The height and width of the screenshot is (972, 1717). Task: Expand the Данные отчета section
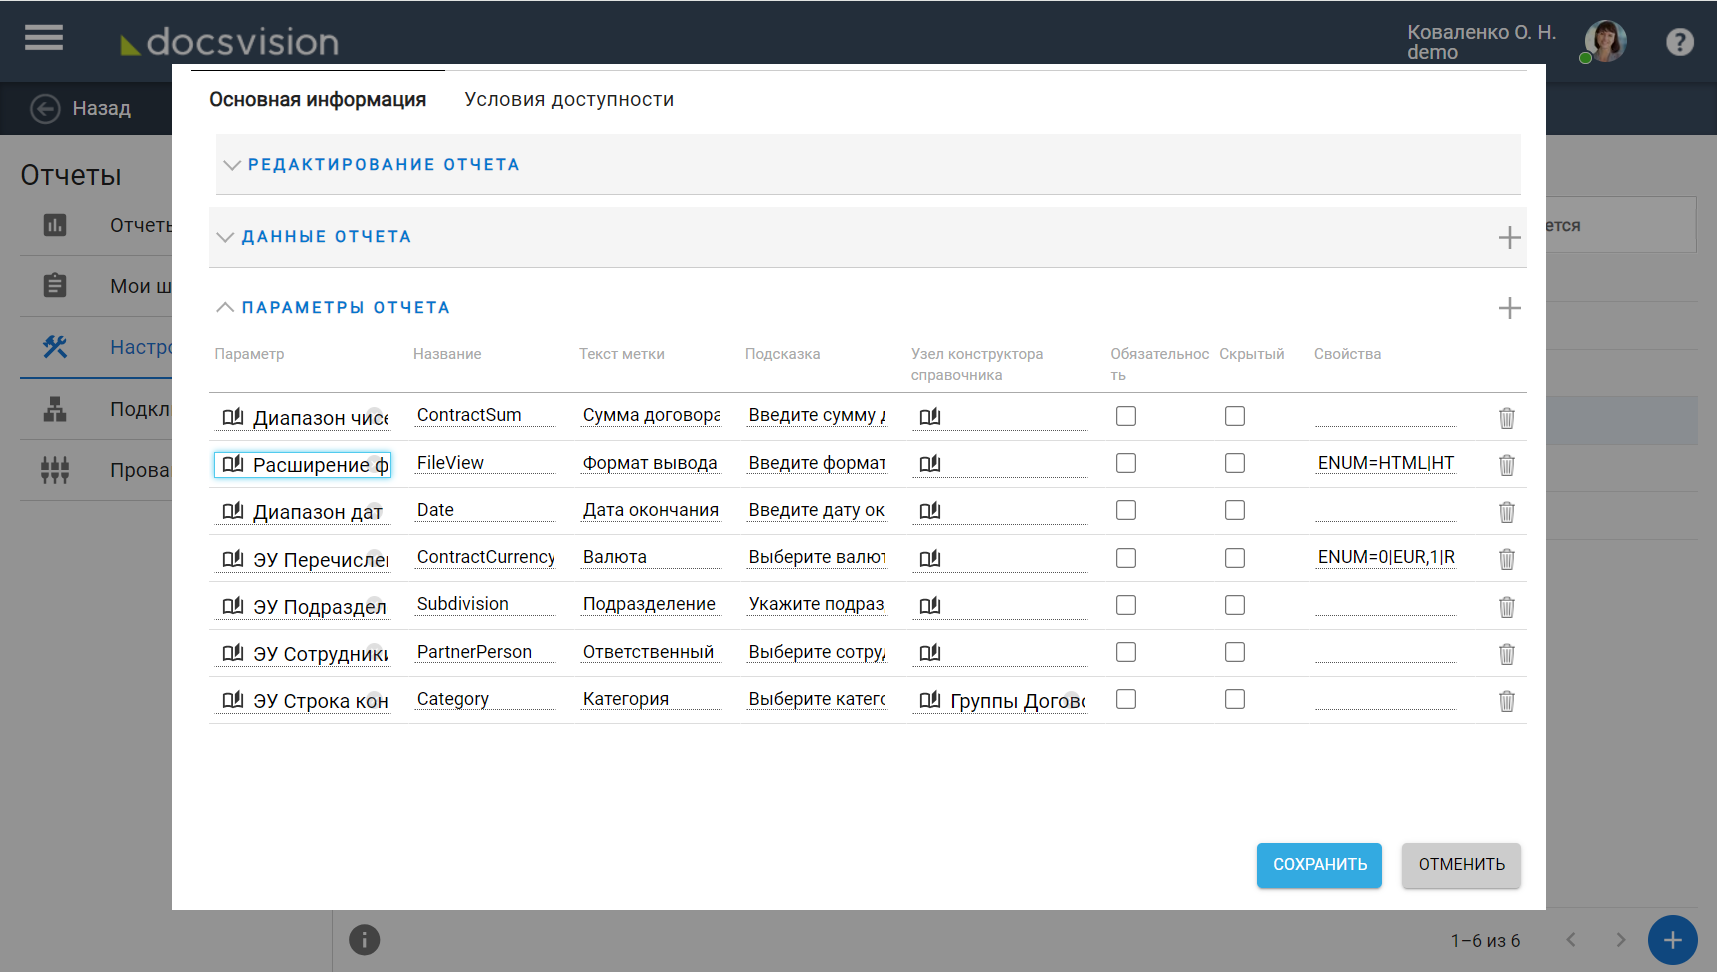tap(326, 237)
